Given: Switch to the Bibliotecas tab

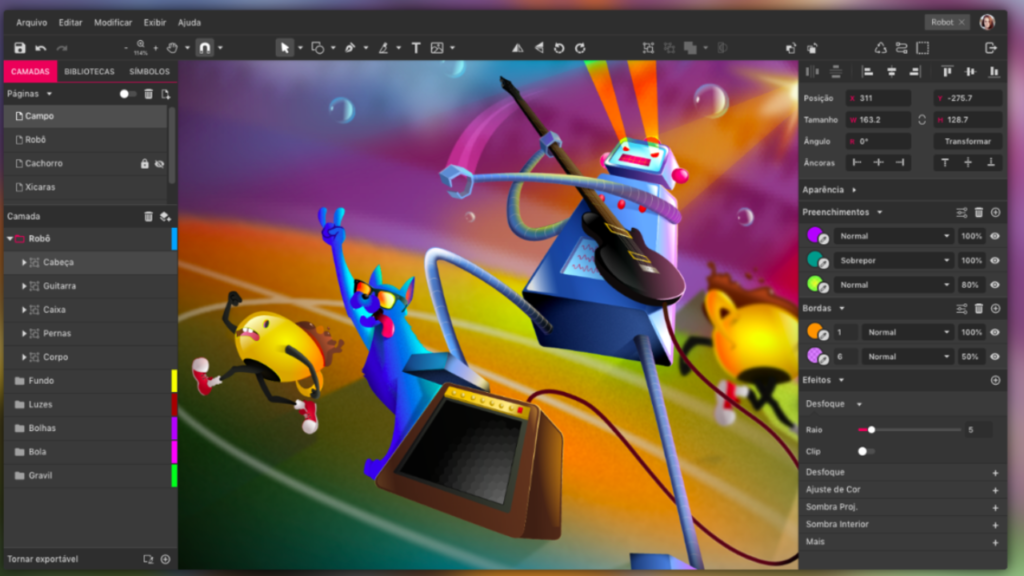Looking at the screenshot, I should (x=89, y=72).
